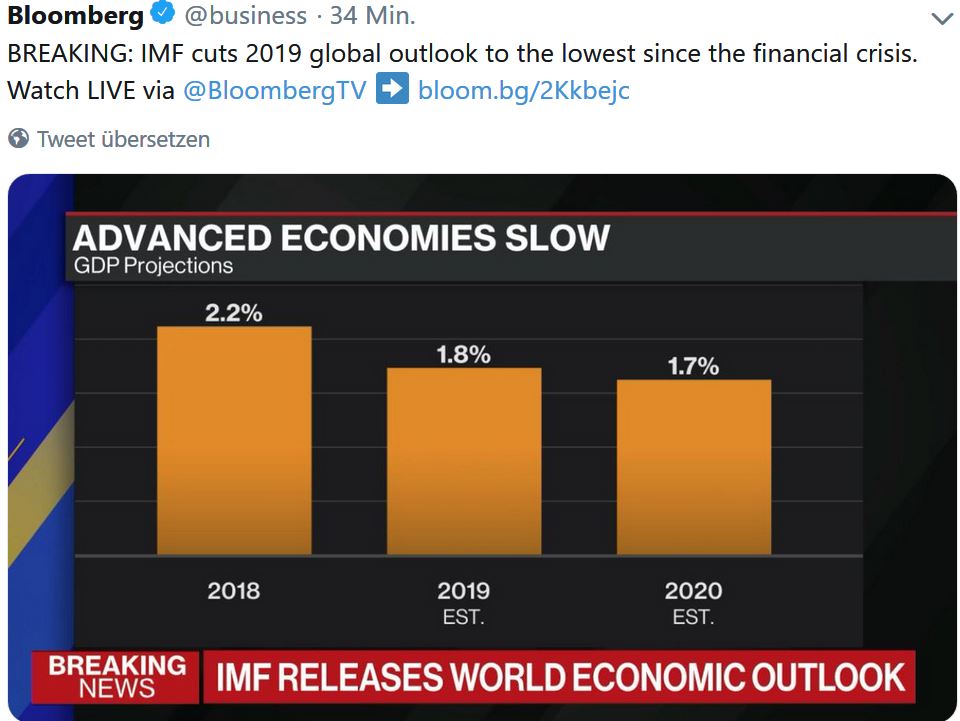Click the 2.2% value label on the chart
Viewport: 960px width, 721px height.
234,312
